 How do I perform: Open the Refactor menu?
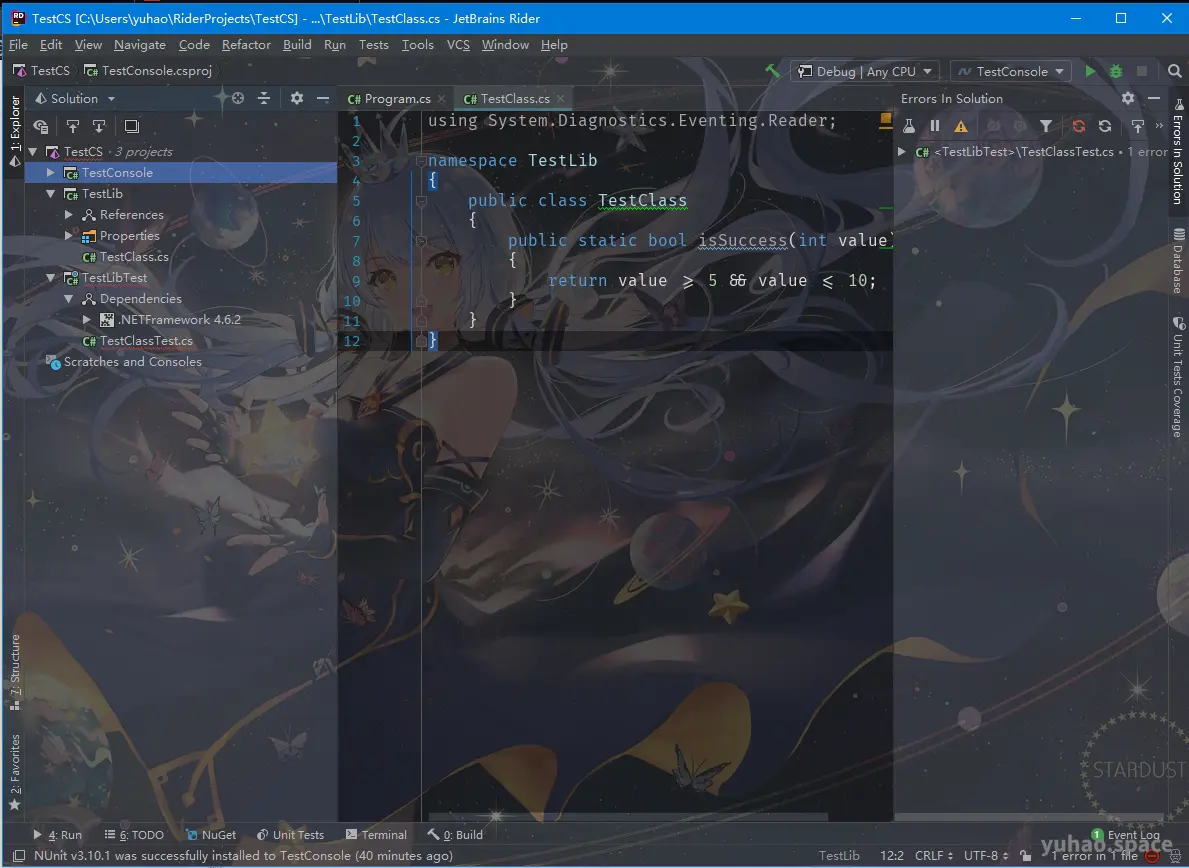pos(246,45)
